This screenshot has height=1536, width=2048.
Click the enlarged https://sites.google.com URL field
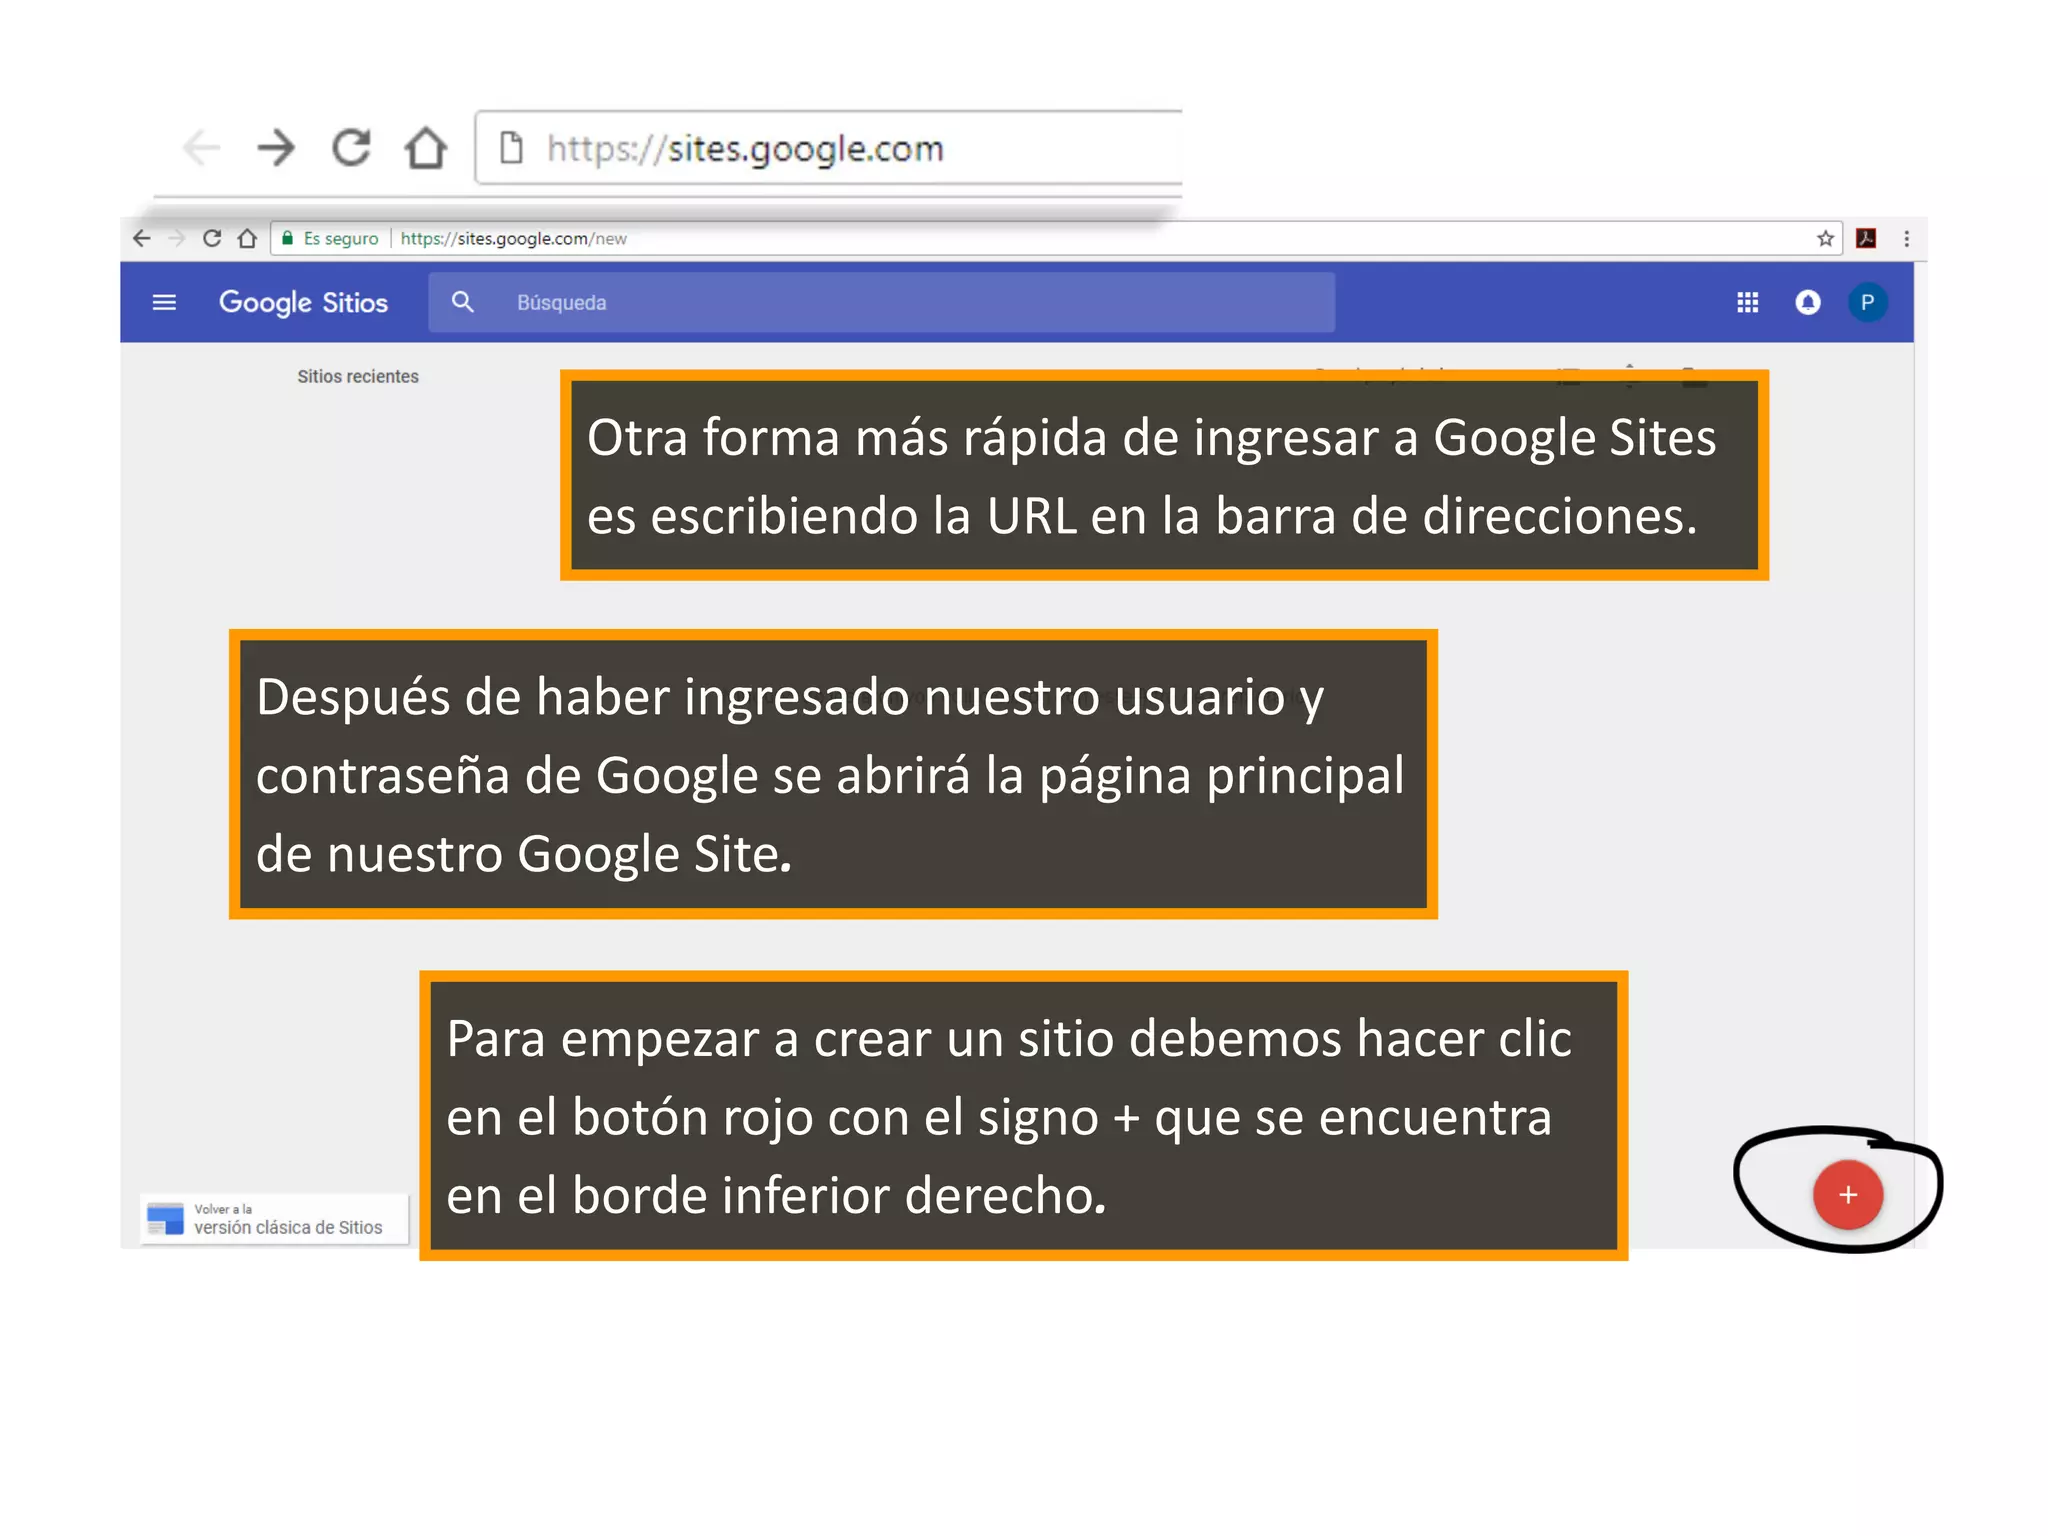pos(830,148)
